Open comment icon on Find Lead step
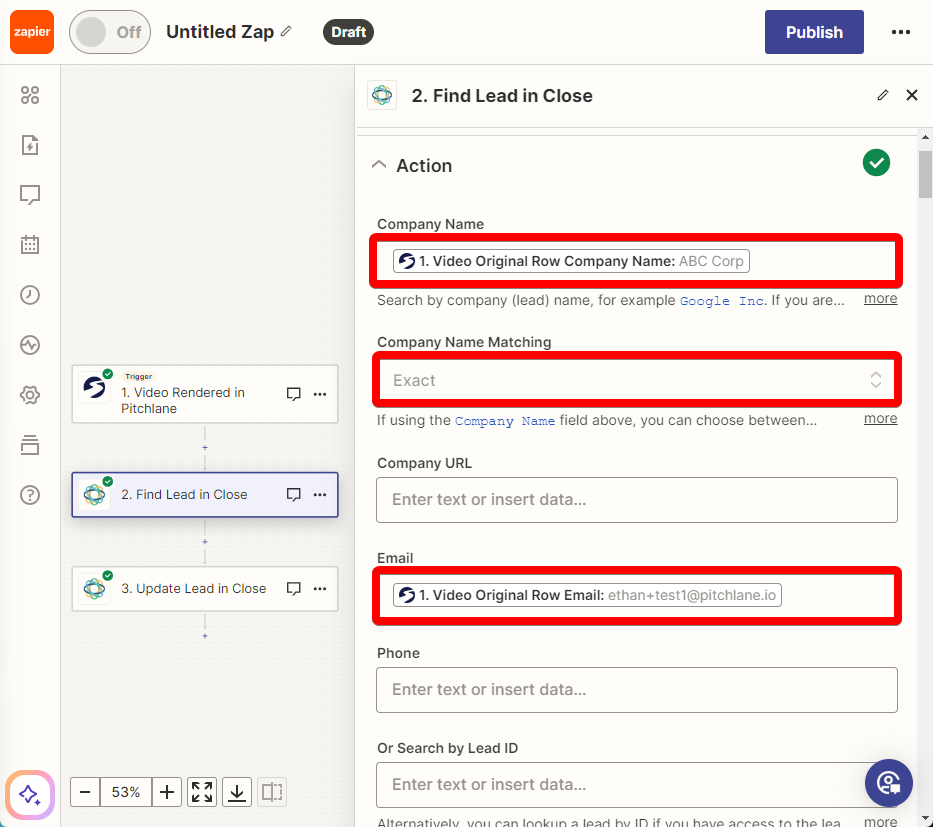 coord(293,494)
